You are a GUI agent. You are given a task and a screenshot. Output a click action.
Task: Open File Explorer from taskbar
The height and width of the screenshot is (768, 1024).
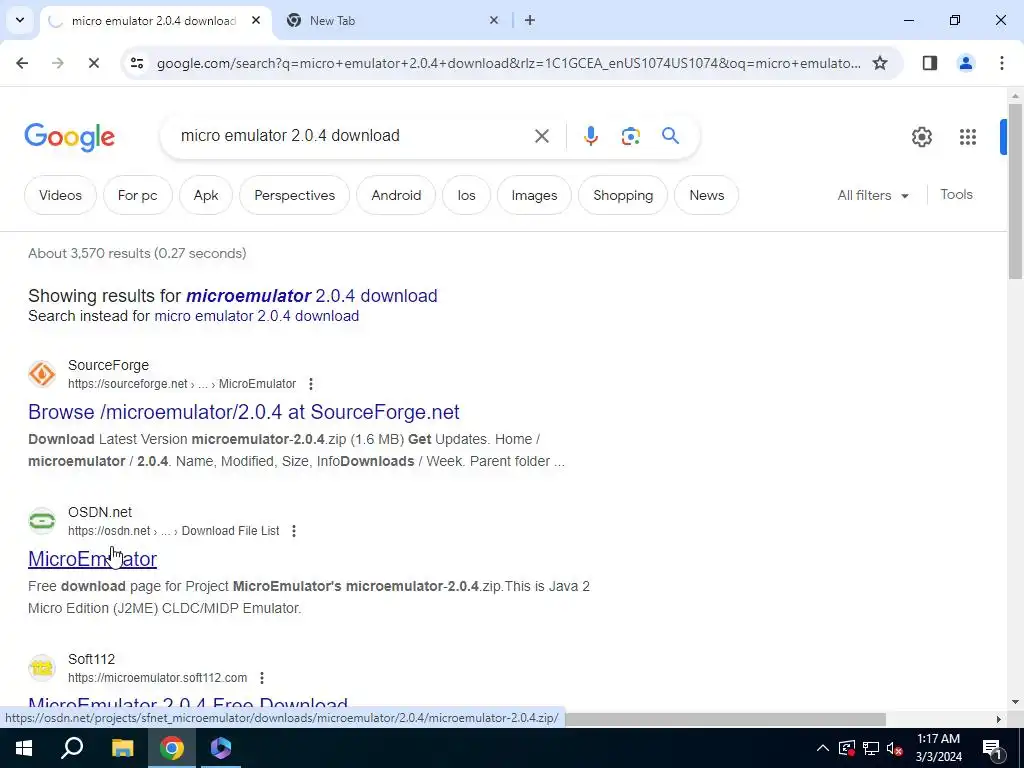tap(122, 748)
